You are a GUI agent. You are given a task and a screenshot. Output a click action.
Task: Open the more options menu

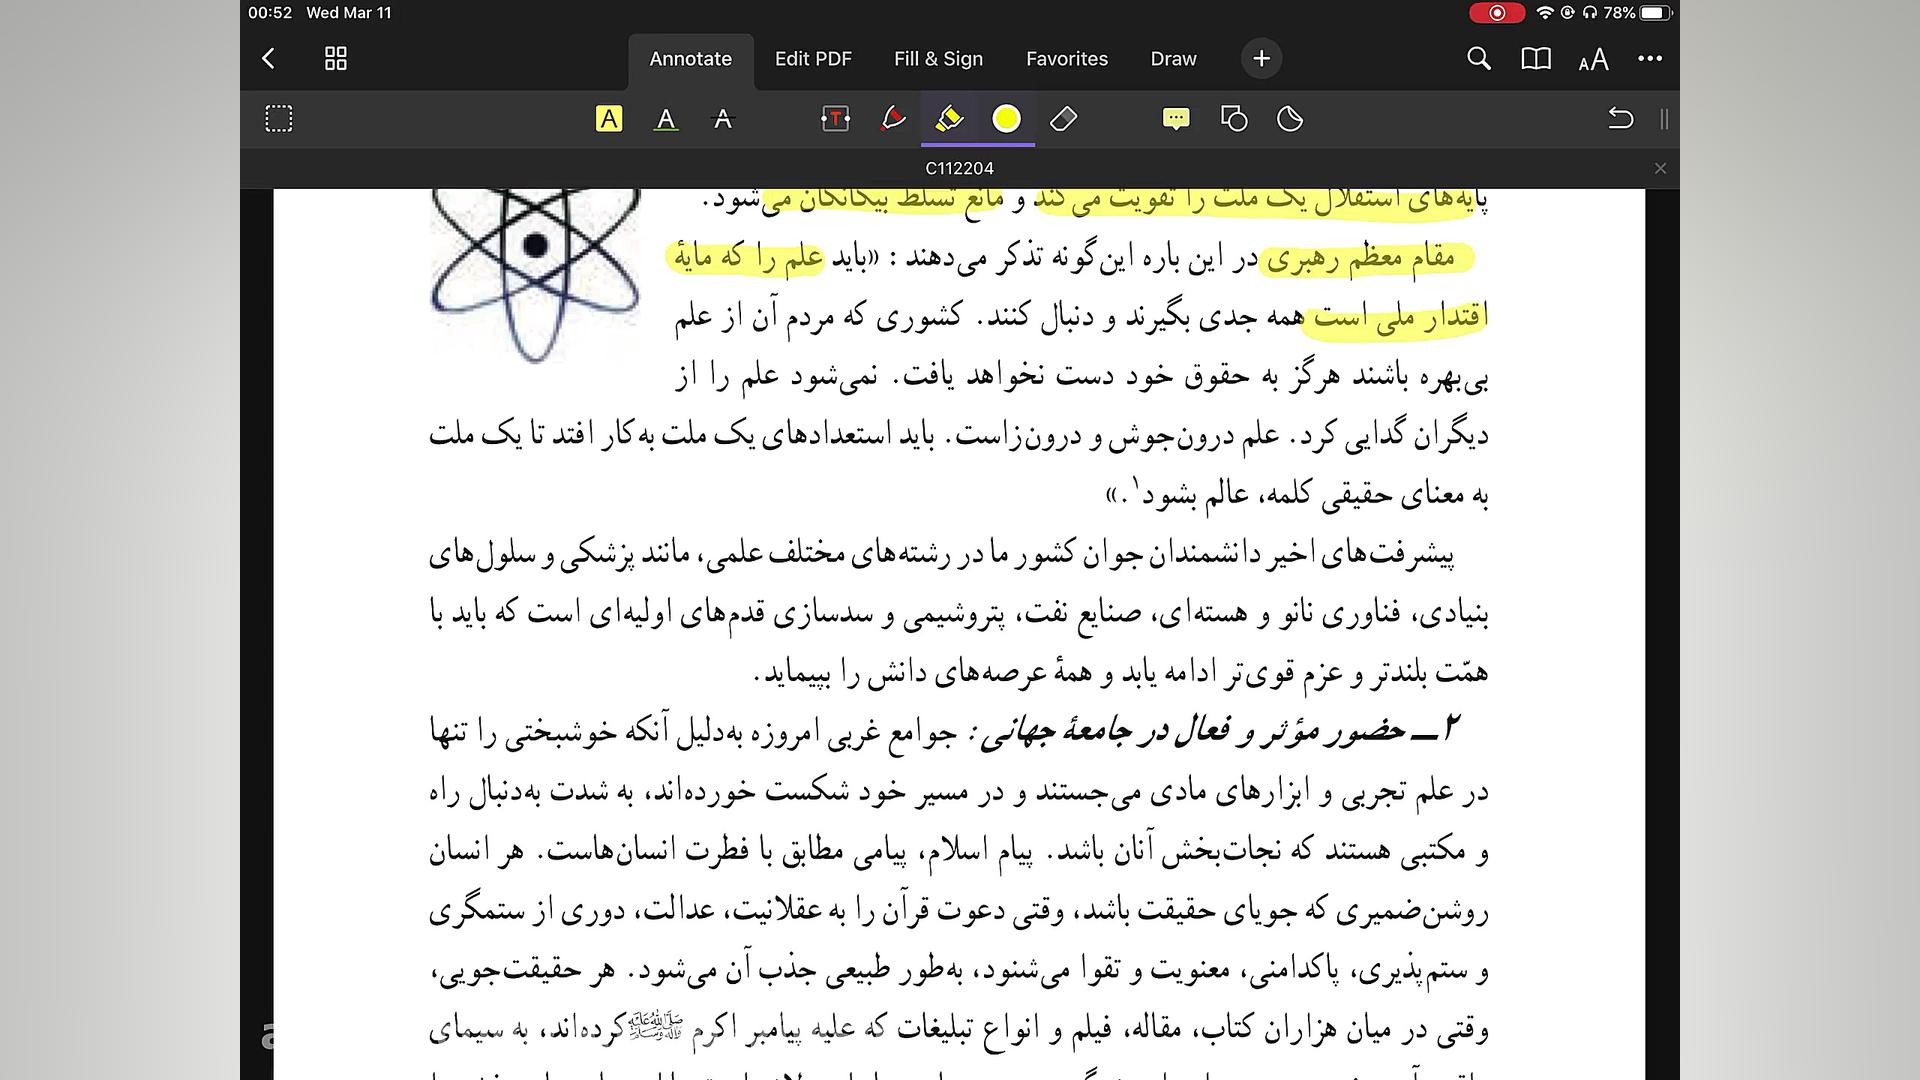1650,59
